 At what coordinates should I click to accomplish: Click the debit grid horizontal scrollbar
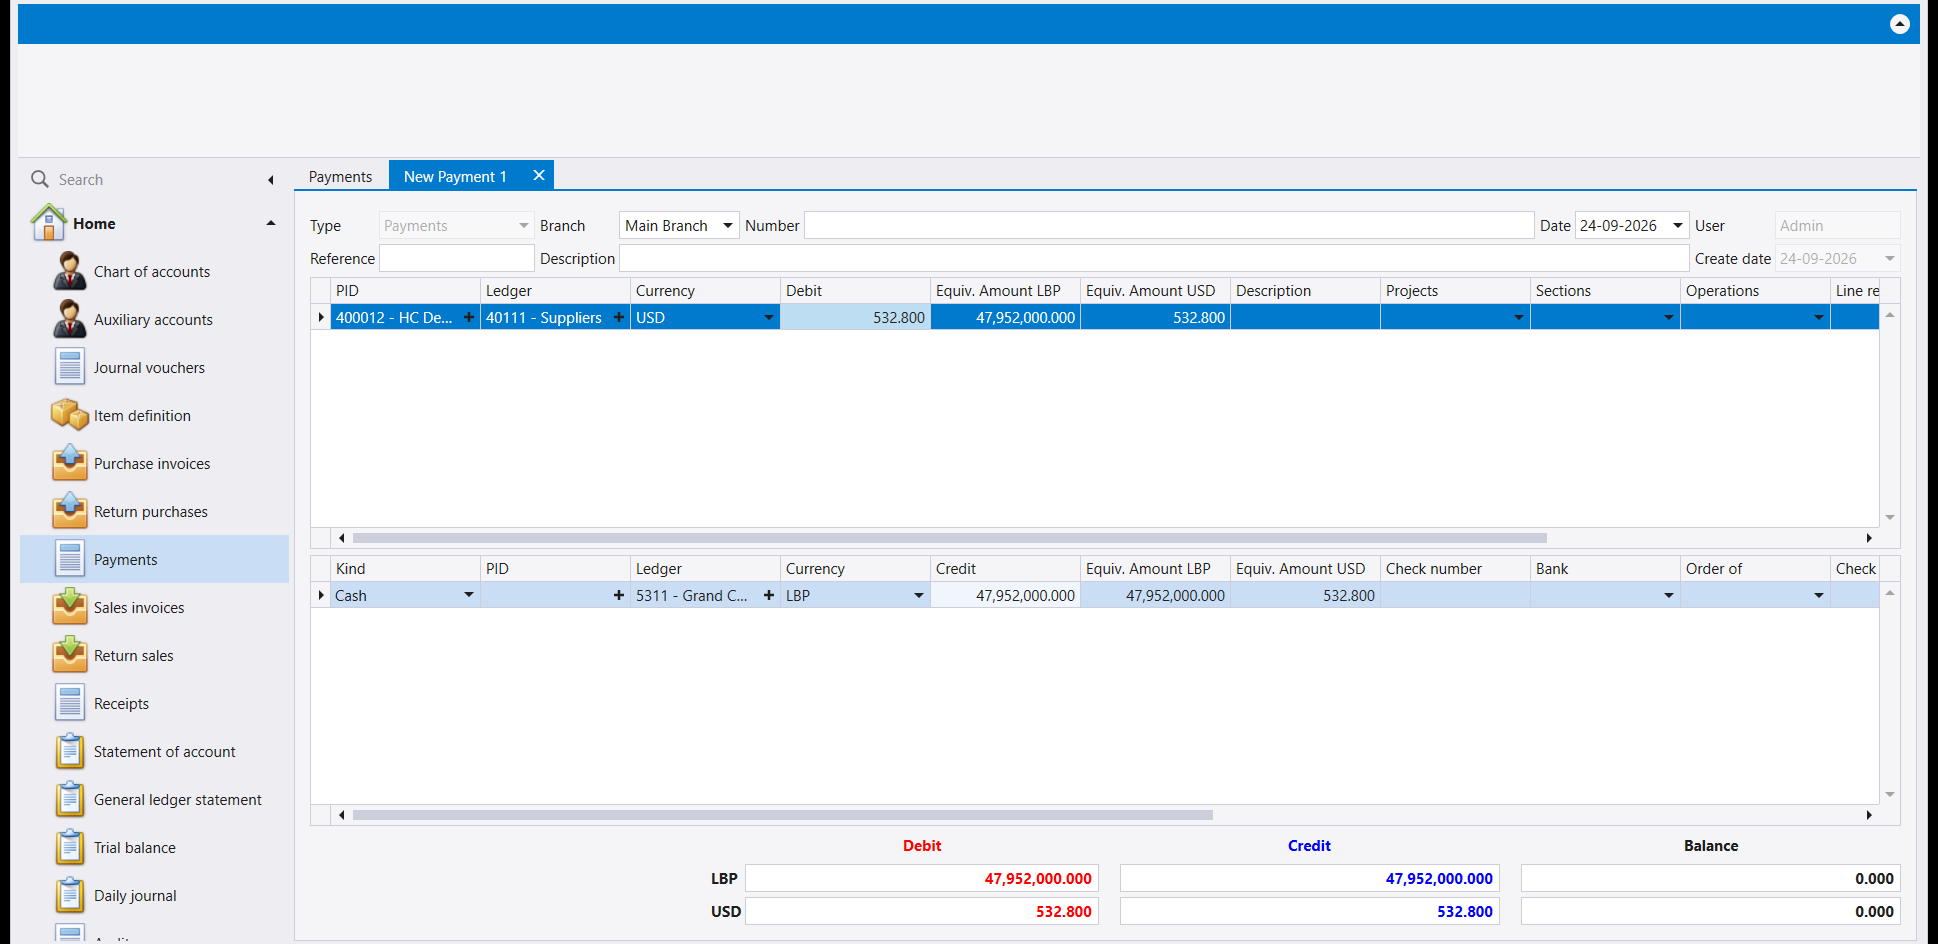click(950, 538)
